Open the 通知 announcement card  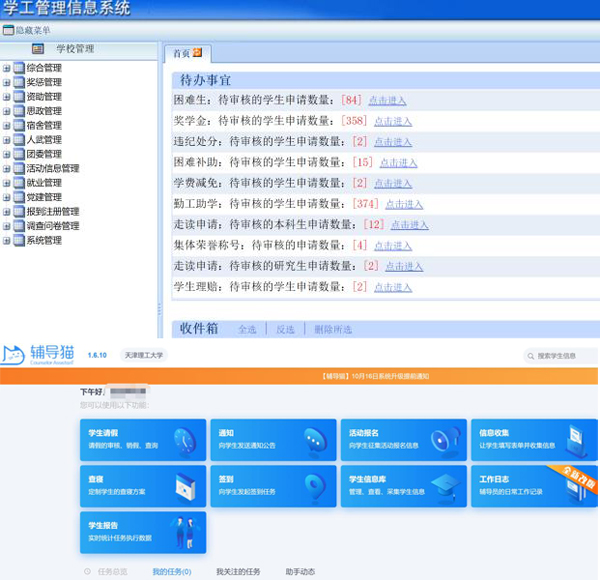(272, 439)
